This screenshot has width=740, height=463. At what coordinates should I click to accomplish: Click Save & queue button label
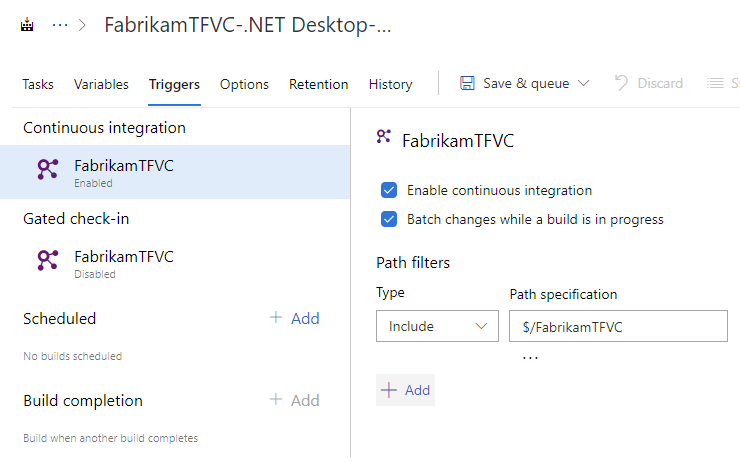point(526,83)
